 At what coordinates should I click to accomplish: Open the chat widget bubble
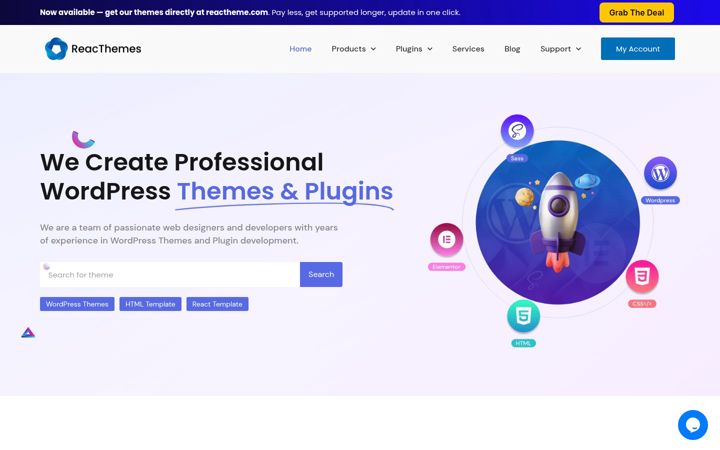(x=692, y=425)
